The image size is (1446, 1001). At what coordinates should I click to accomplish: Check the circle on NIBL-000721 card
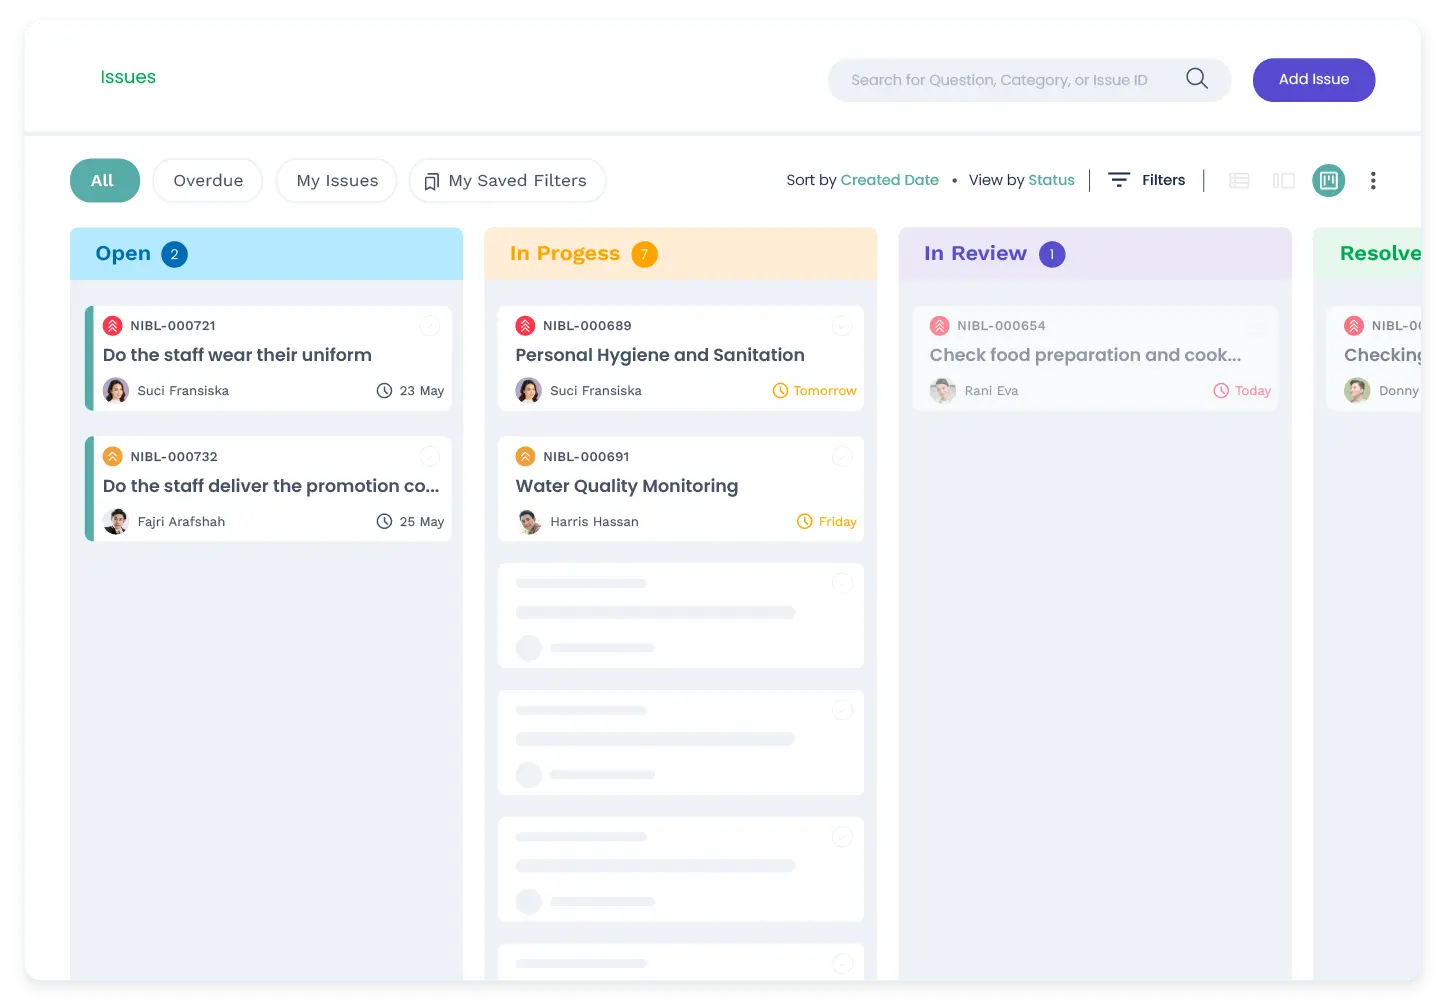pos(429,326)
